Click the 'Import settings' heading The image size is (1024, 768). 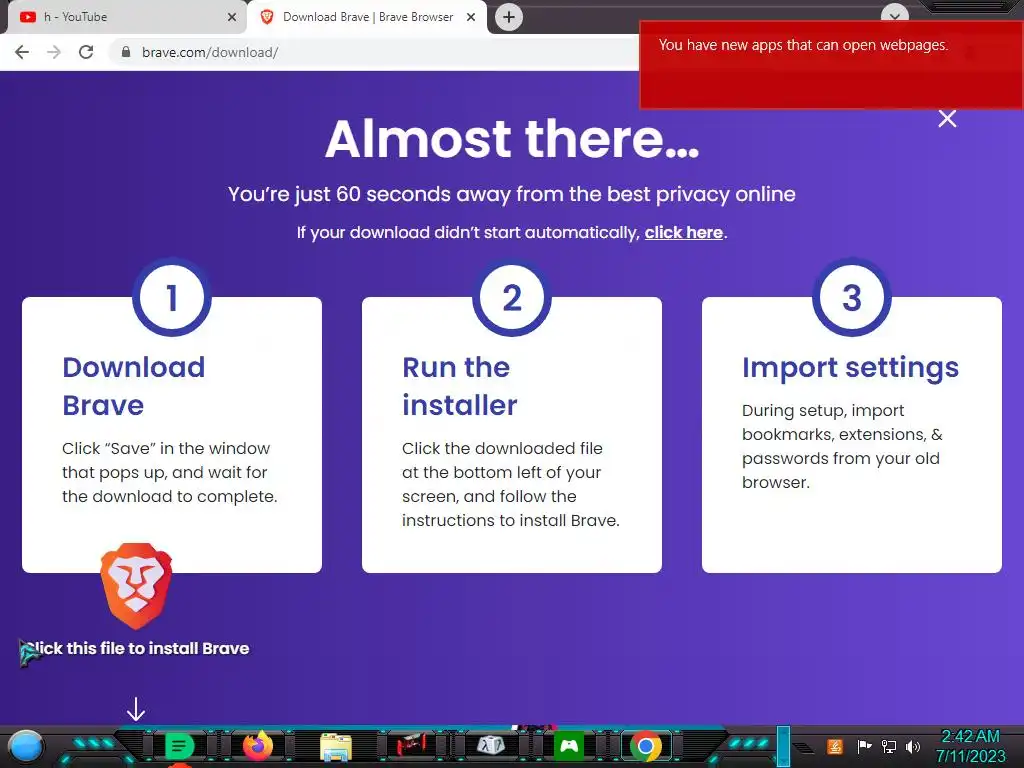tap(850, 368)
